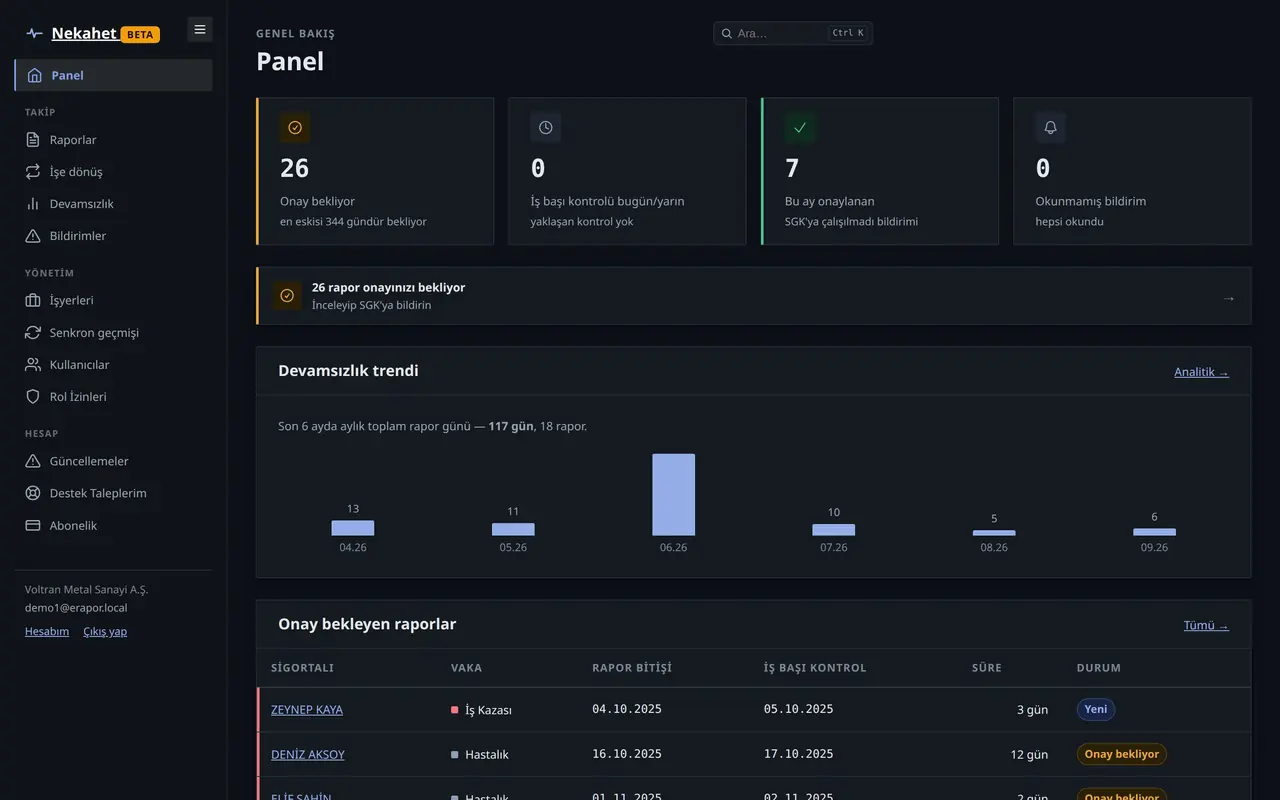The height and width of the screenshot is (800, 1280).
Task: Click the Onay bekliyor badge for DENİZ AKSOY
Action: click(x=1122, y=754)
